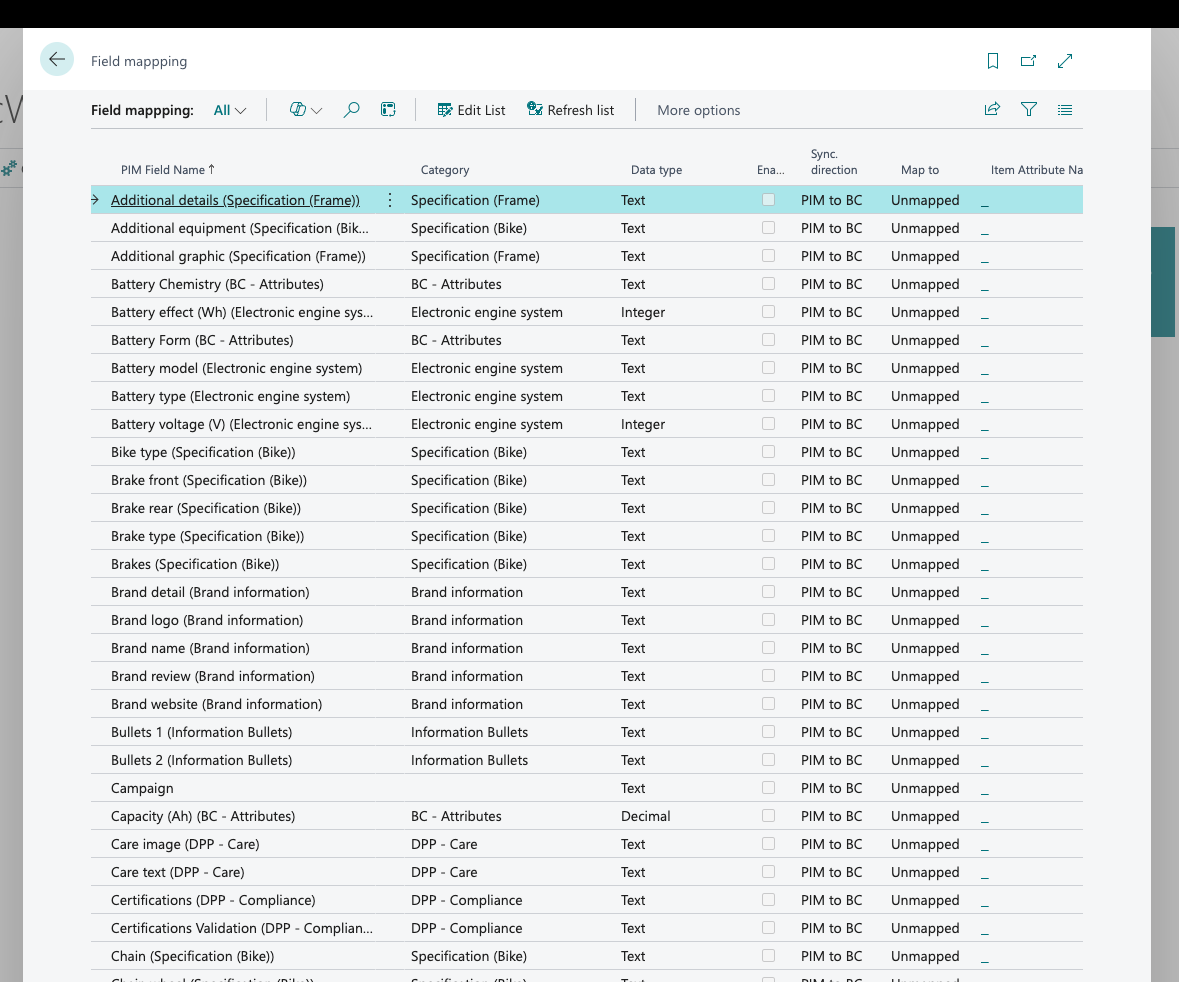Viewport: 1179px width, 982px height.
Task: Toggle Enabled checkbox for Brand logo row
Action: tap(768, 620)
